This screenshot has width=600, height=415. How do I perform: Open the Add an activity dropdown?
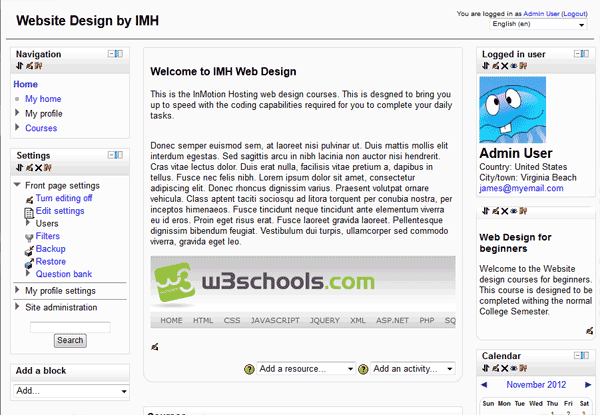[x=413, y=369]
